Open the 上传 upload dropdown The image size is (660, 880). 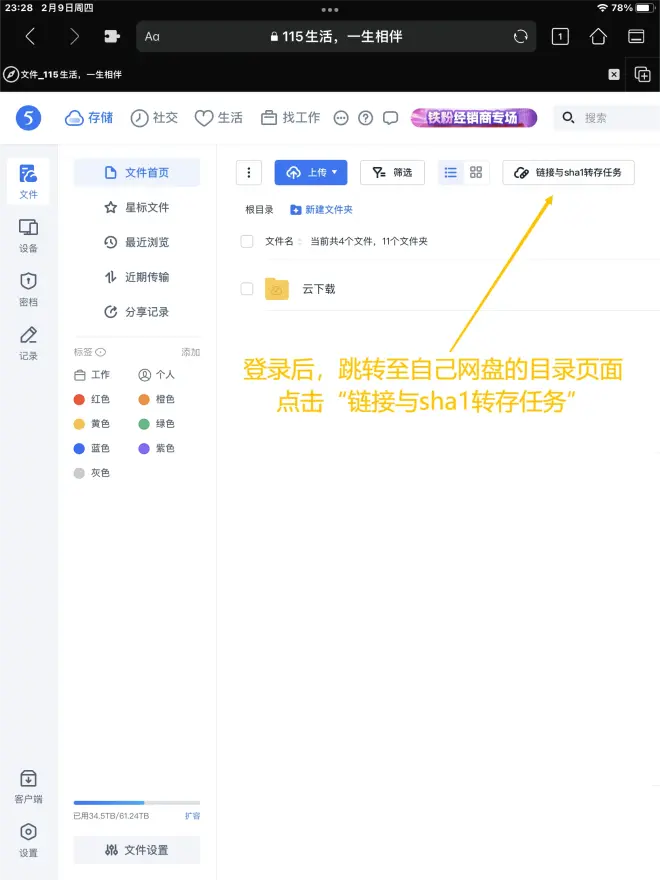click(311, 172)
